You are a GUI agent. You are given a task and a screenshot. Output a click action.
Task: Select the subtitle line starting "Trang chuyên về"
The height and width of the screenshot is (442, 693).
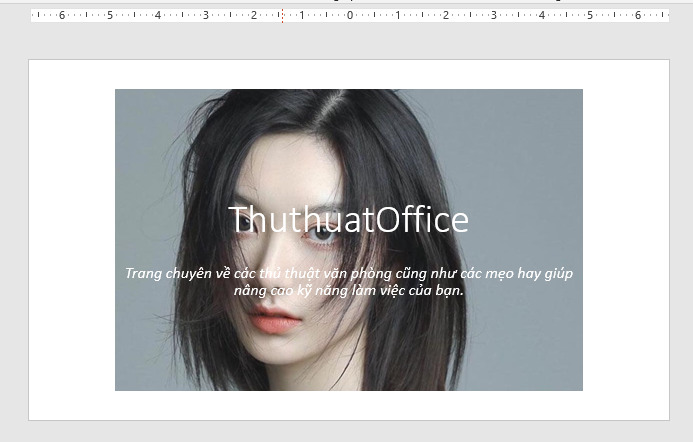click(x=348, y=273)
